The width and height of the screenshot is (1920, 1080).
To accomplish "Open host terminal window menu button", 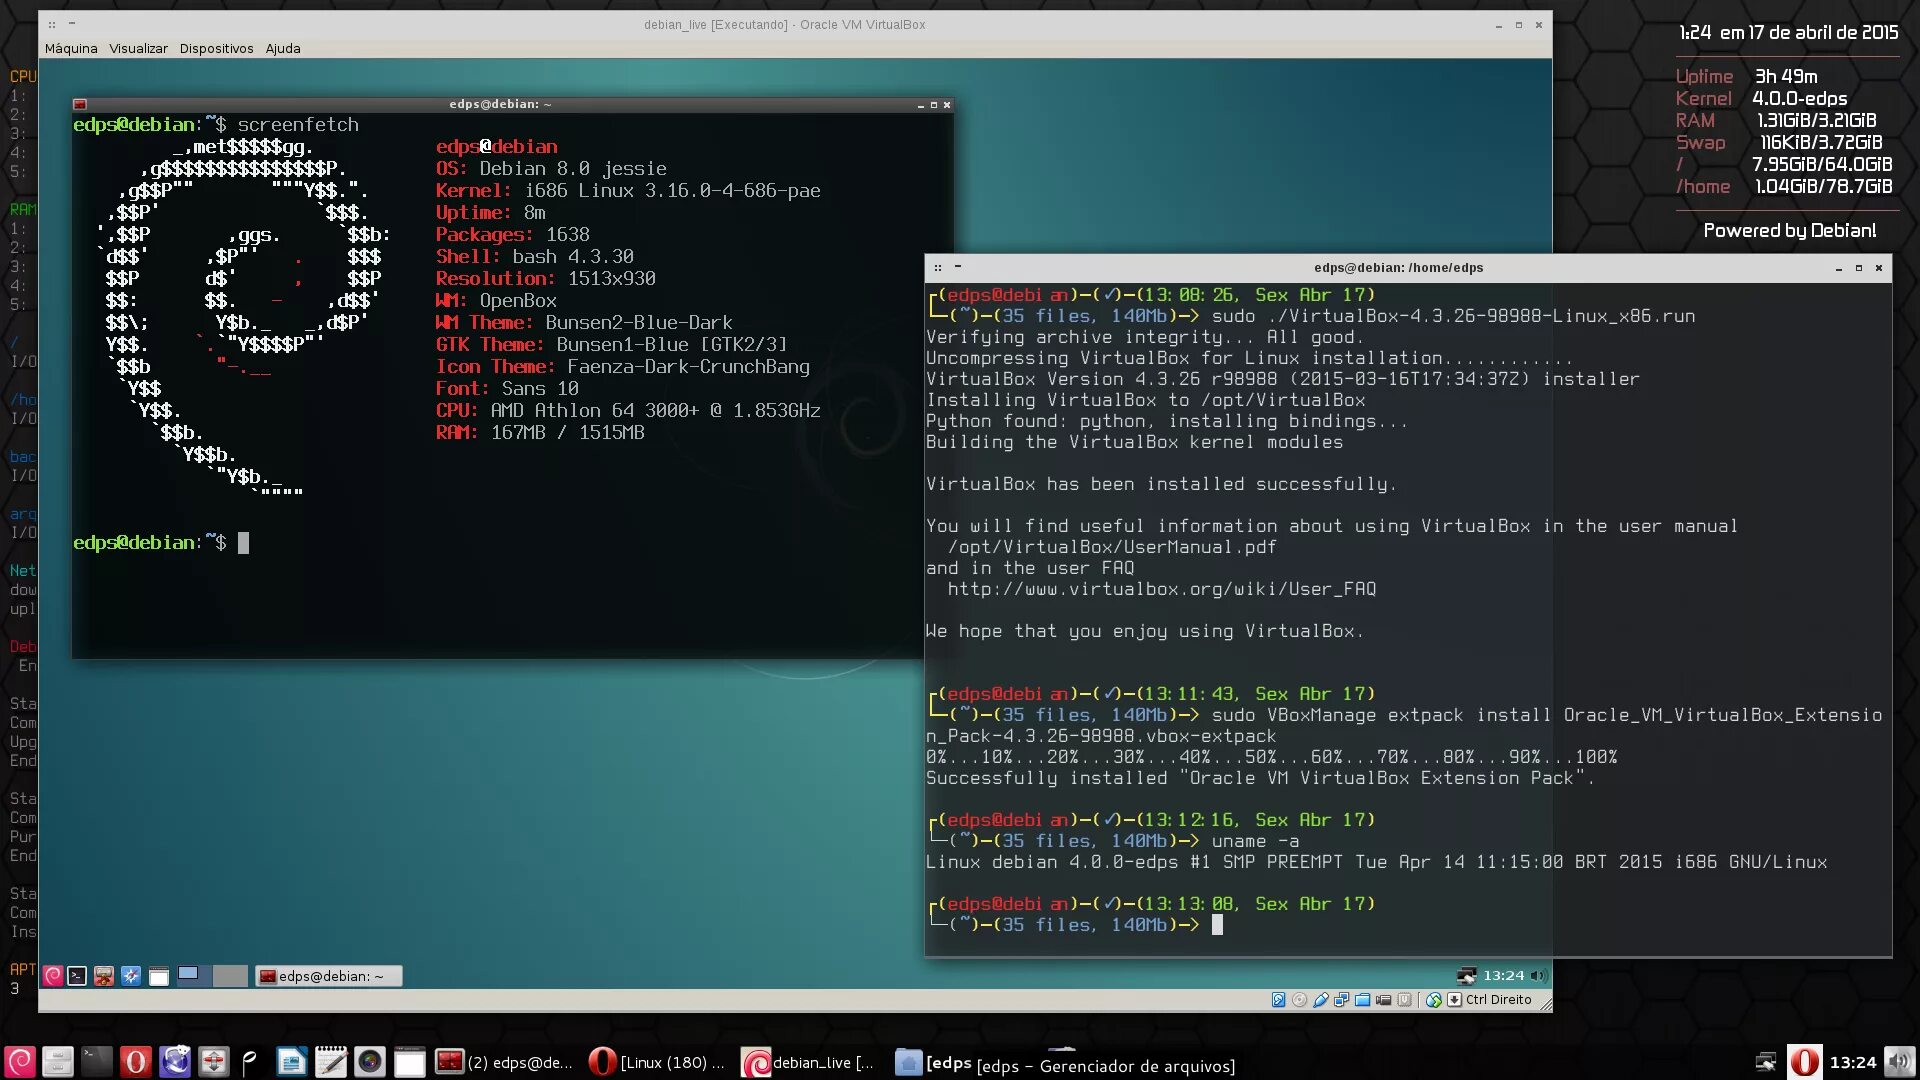I will point(937,267).
